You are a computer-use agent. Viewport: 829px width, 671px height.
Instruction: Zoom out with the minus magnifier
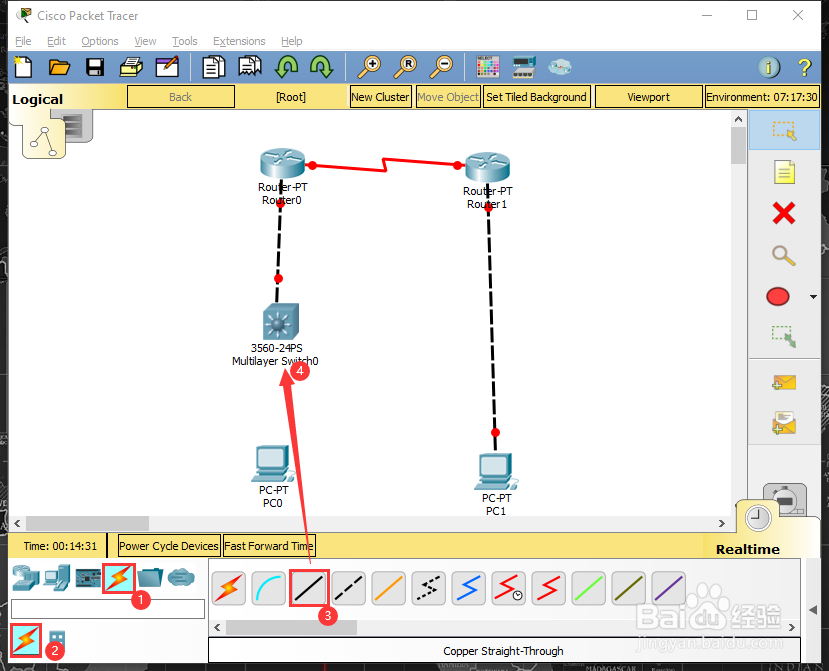(441, 67)
